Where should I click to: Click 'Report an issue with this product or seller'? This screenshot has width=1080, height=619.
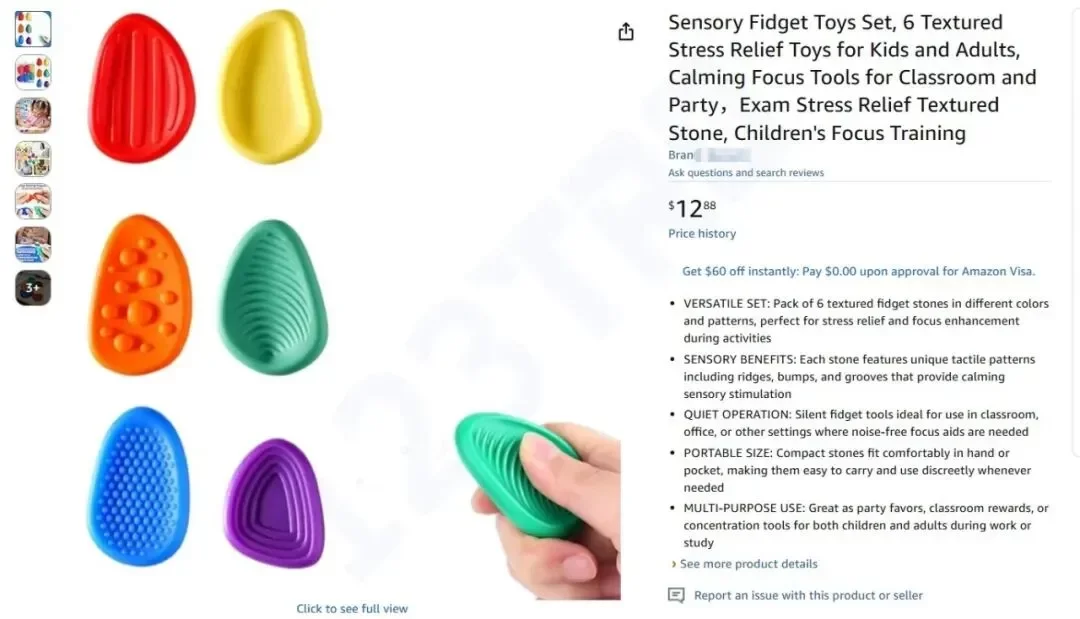point(808,595)
